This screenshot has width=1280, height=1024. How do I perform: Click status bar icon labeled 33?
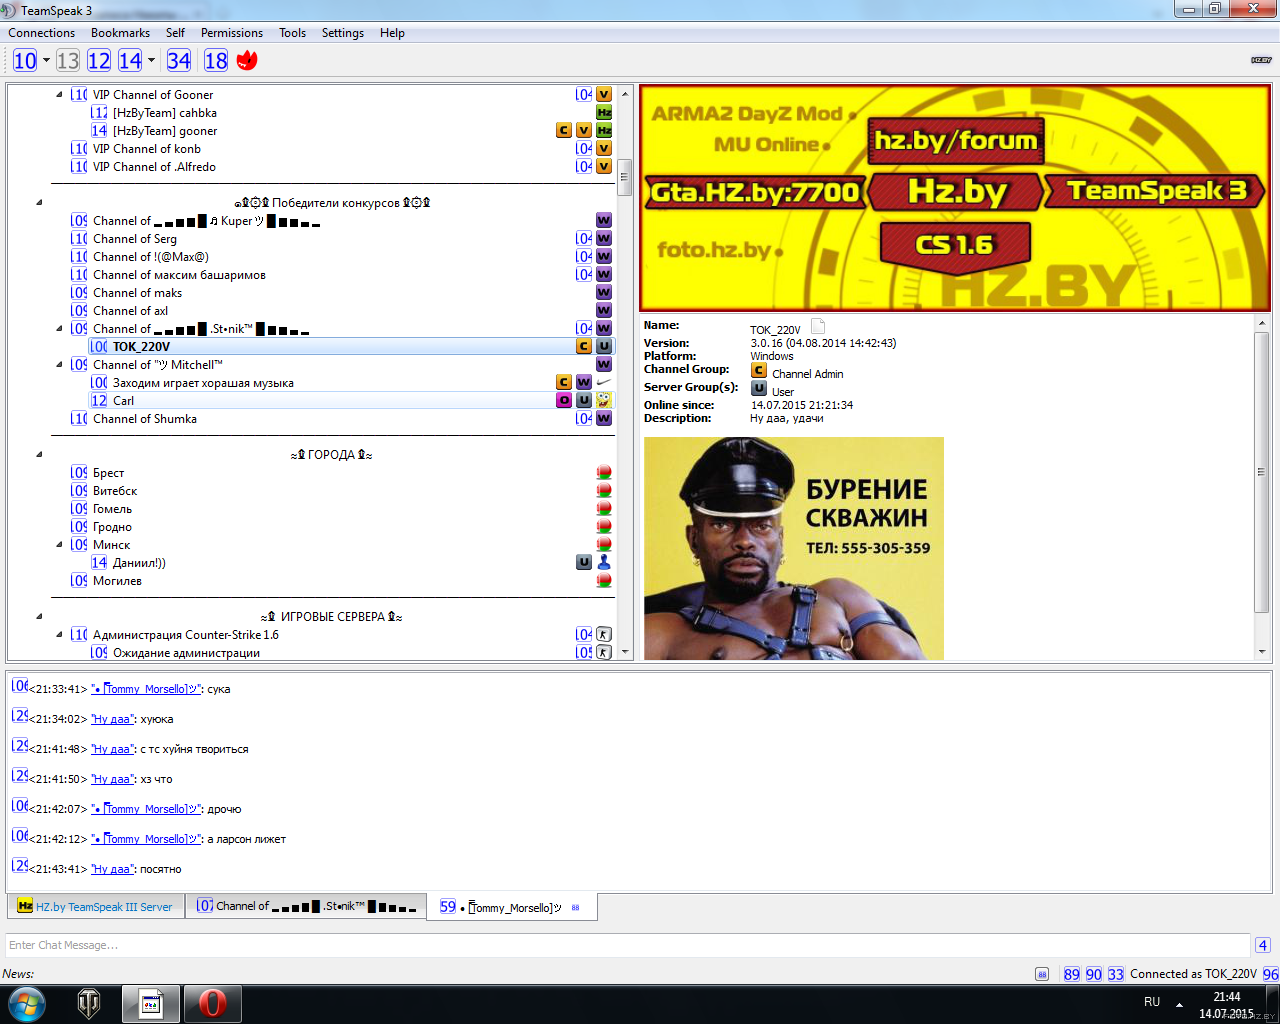[x=1116, y=974]
